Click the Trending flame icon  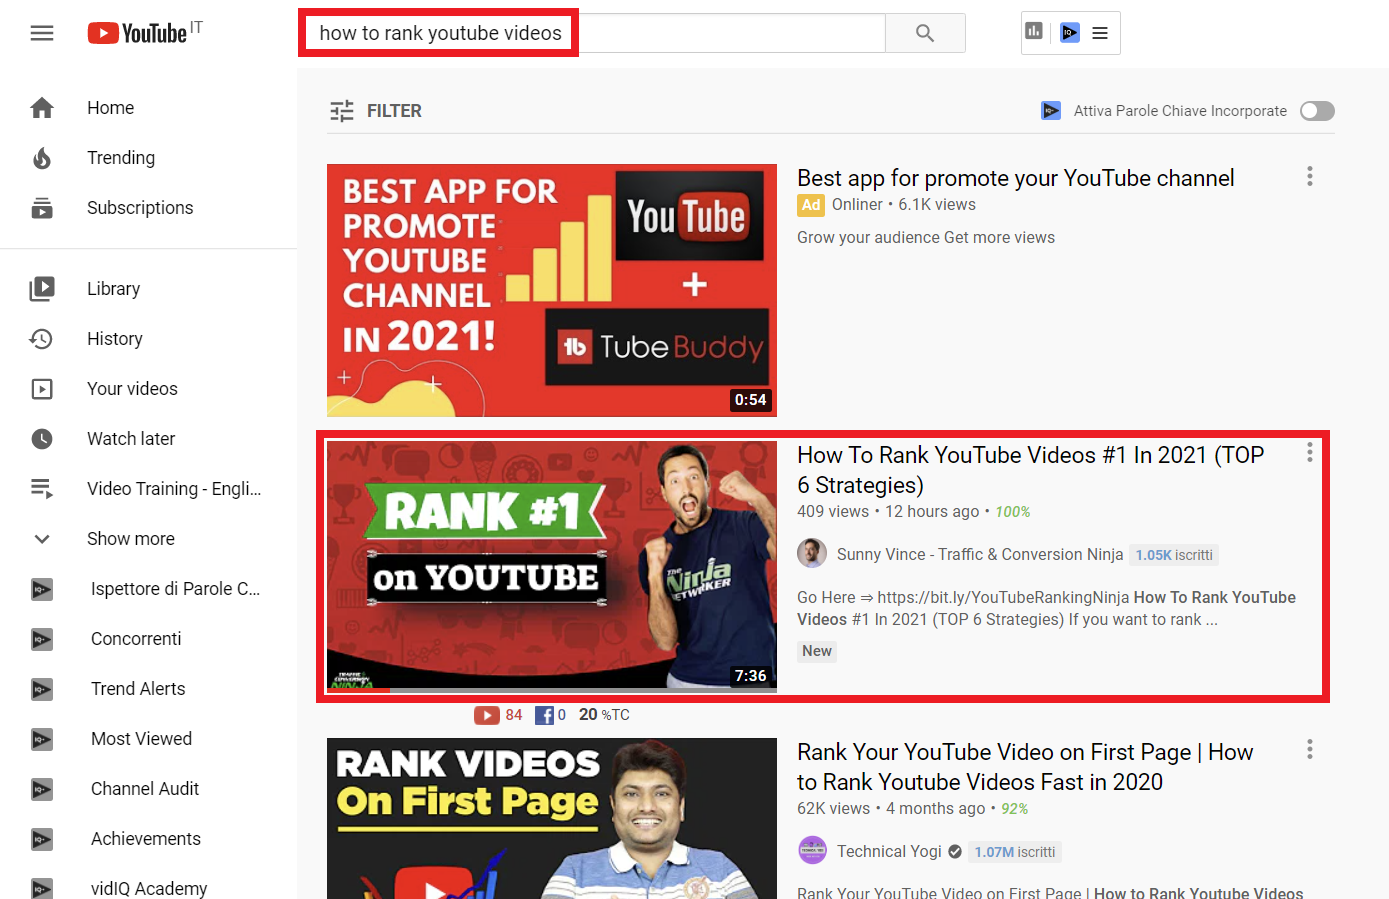(x=42, y=158)
